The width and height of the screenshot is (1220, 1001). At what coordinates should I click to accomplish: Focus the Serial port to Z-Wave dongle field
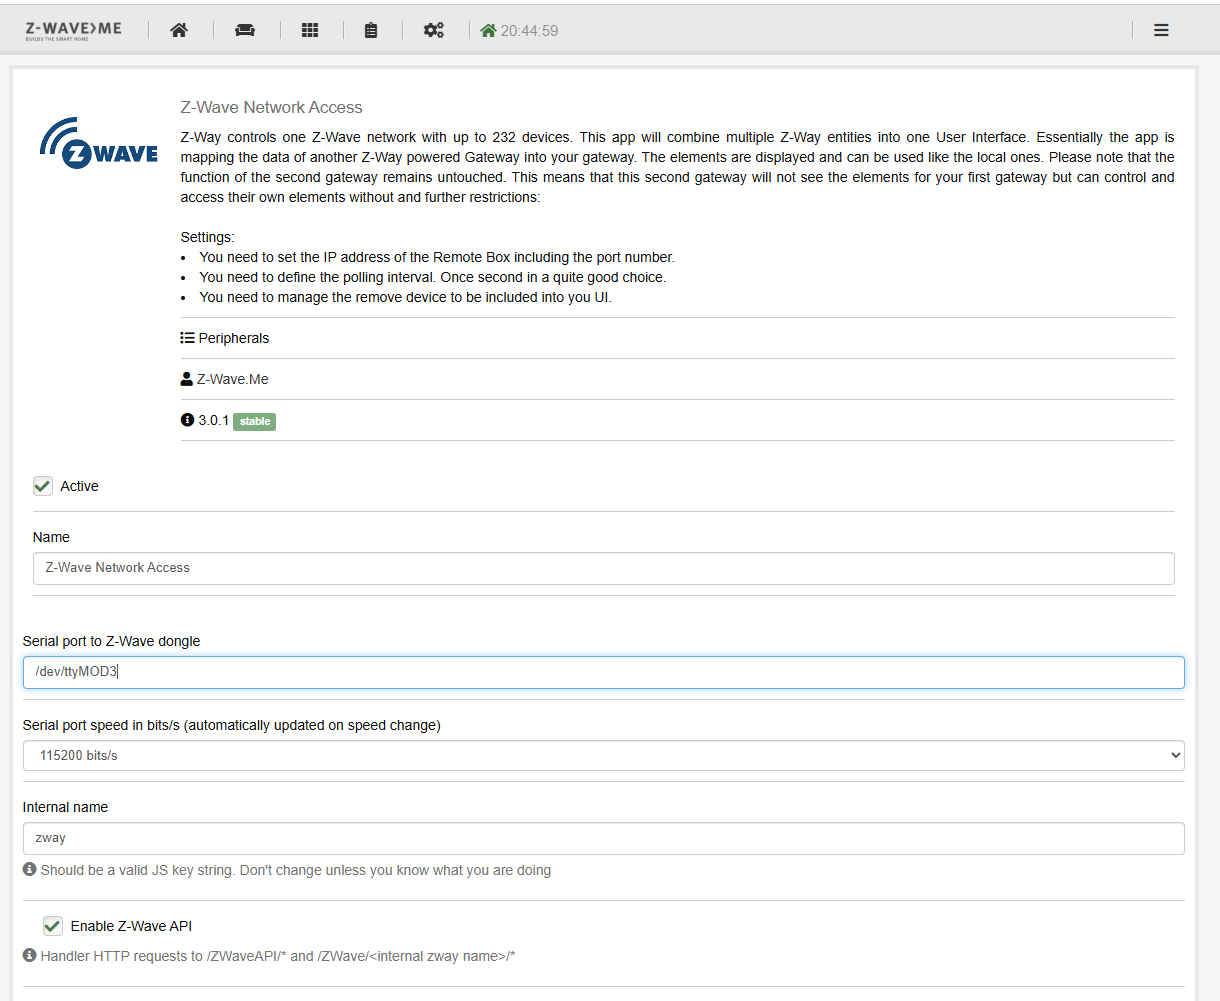[x=603, y=672]
